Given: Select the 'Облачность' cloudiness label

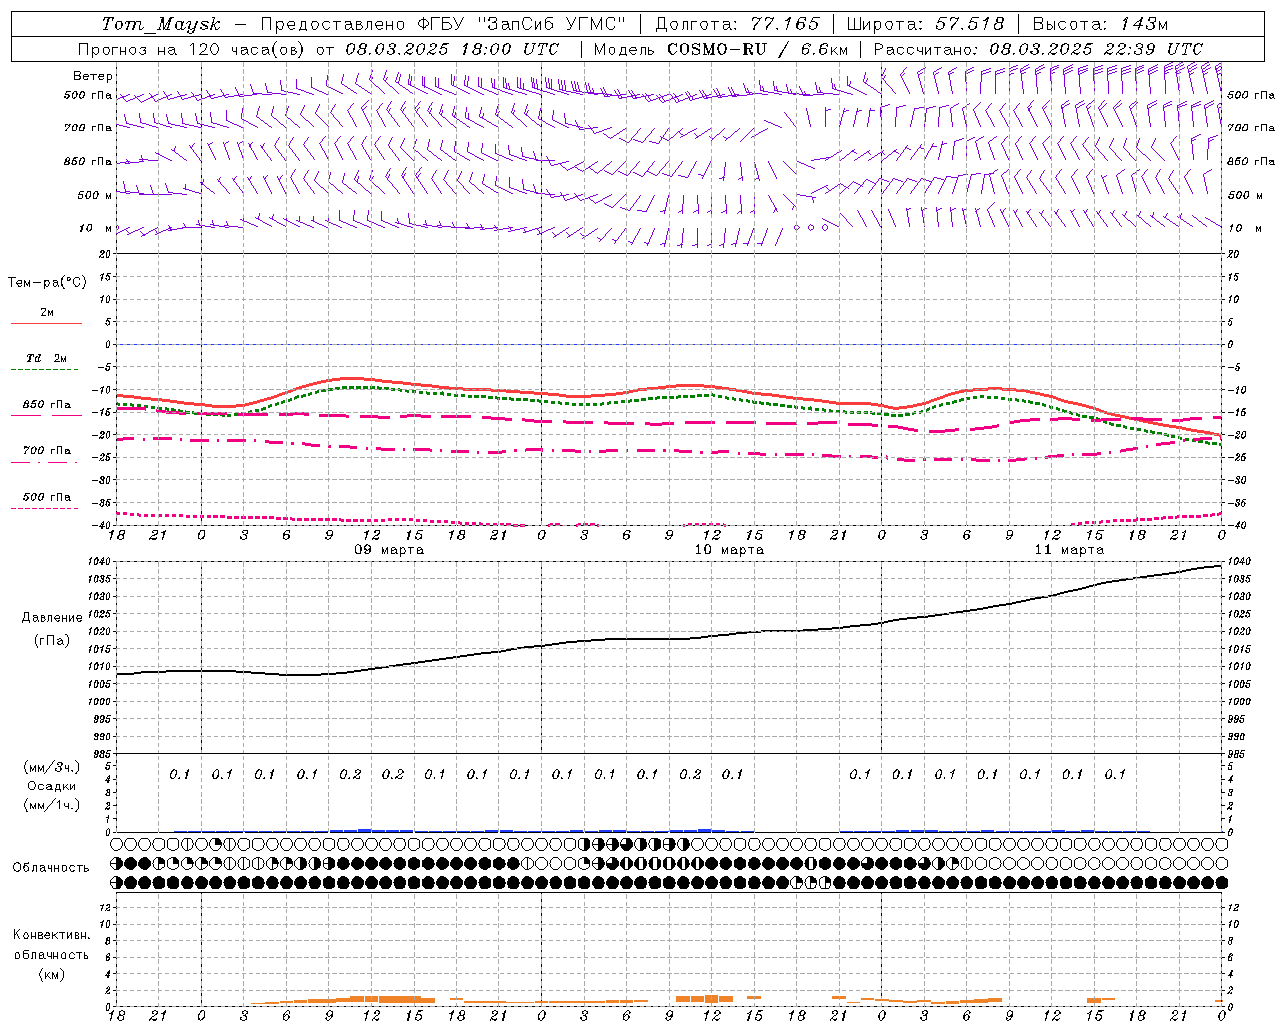Looking at the screenshot, I should click(51, 867).
